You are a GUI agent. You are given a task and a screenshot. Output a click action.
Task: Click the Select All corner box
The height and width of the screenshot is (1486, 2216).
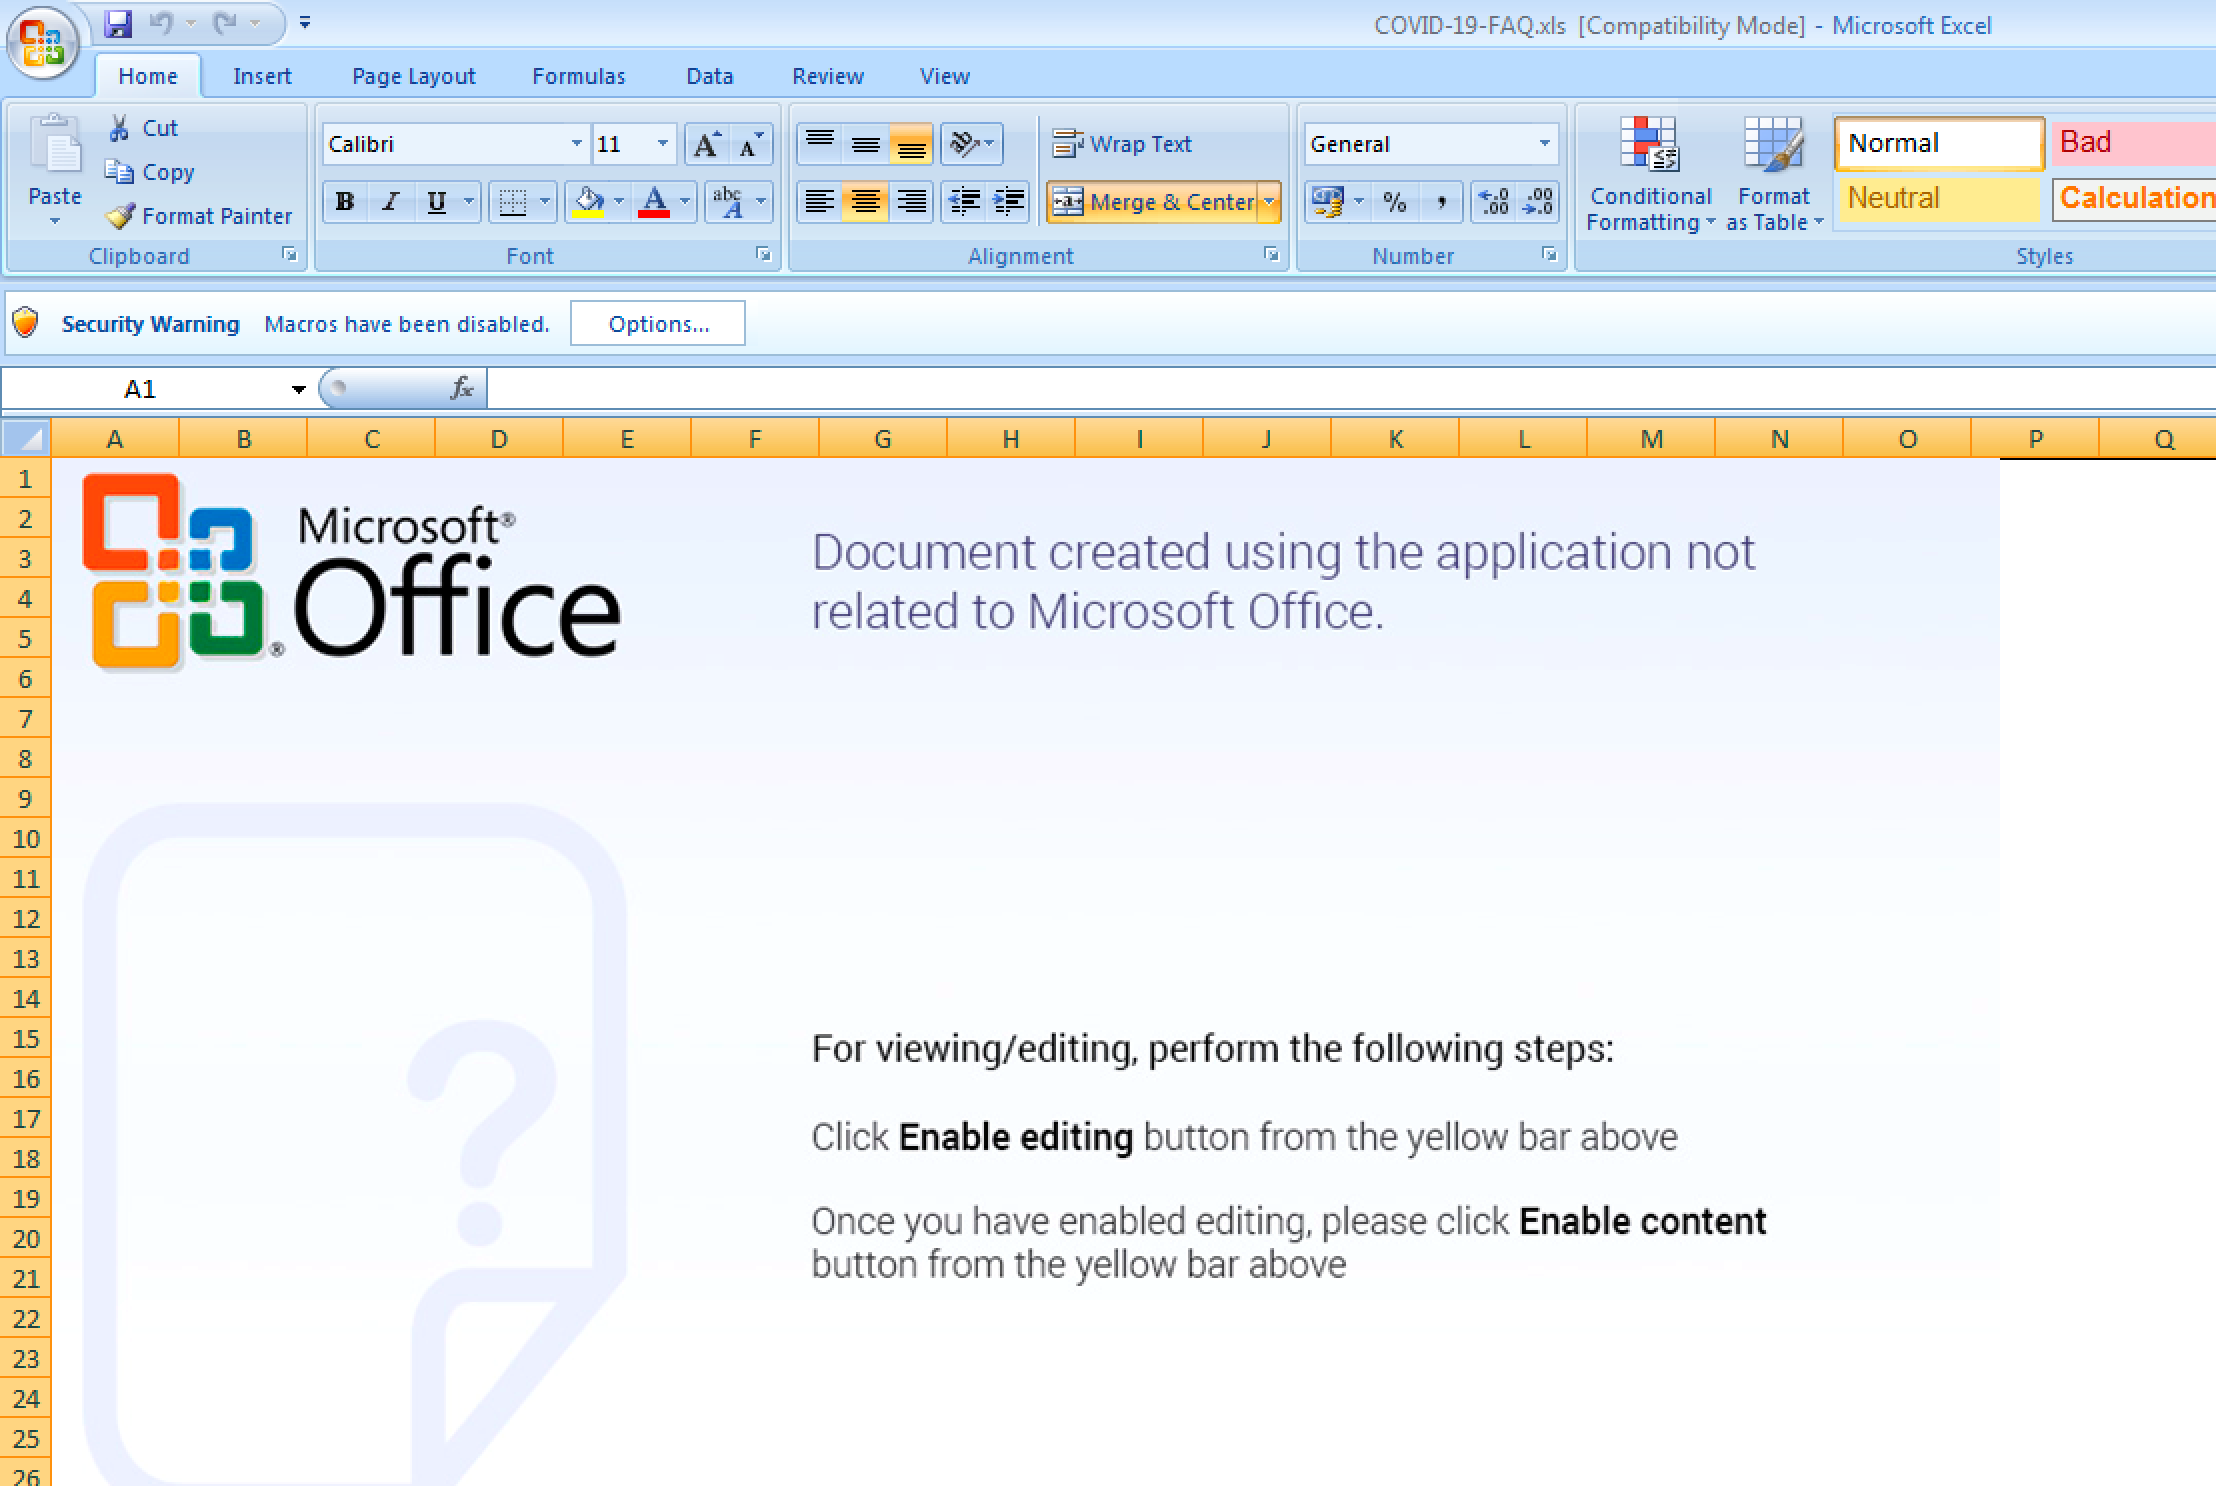[x=26, y=438]
